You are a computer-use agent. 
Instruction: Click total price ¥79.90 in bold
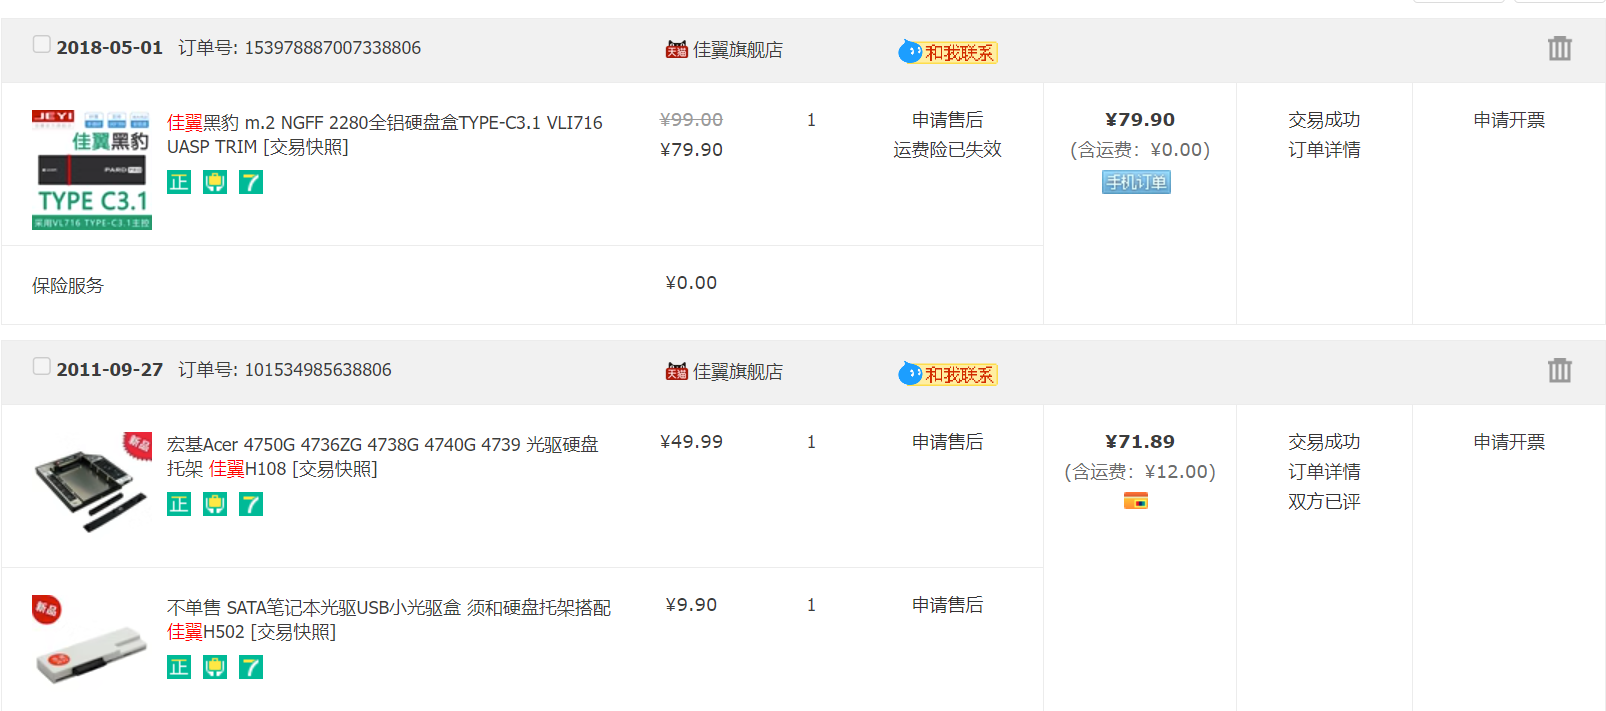(1140, 120)
